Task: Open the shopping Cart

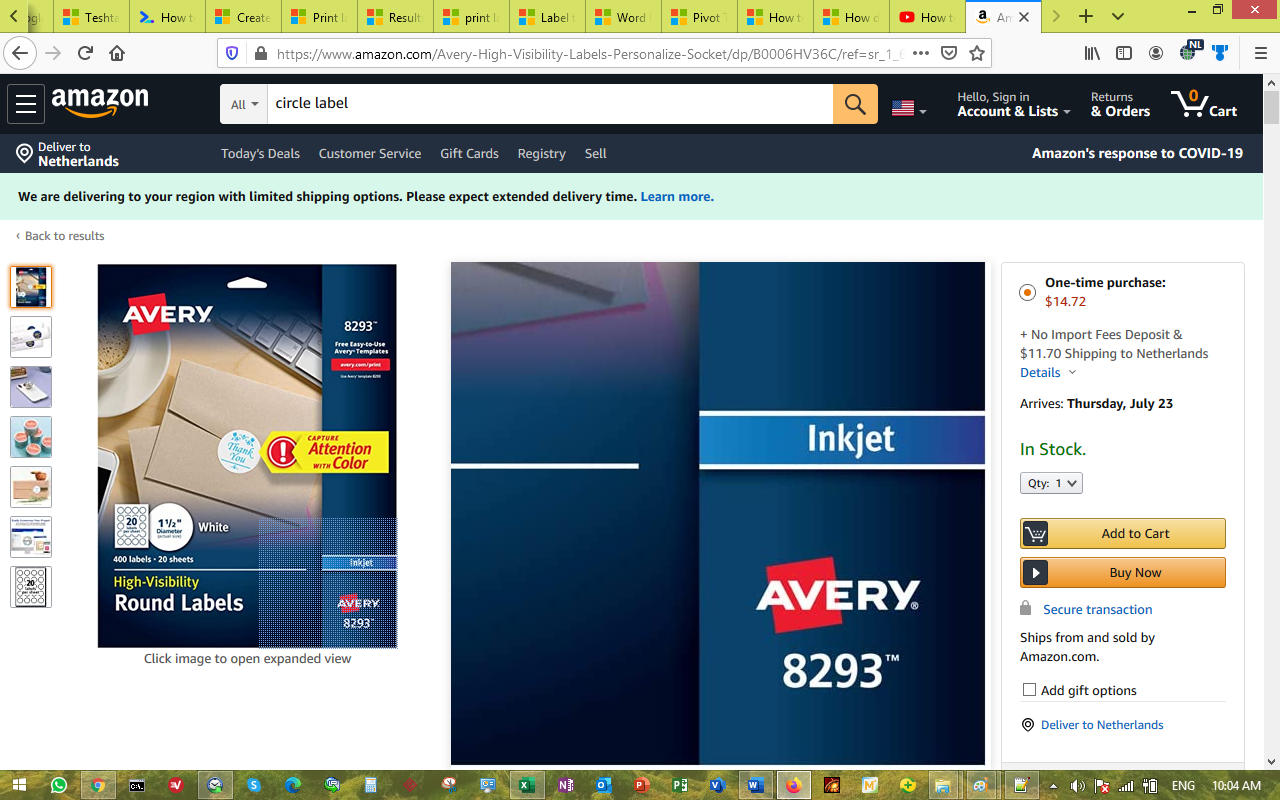Action: point(1204,104)
